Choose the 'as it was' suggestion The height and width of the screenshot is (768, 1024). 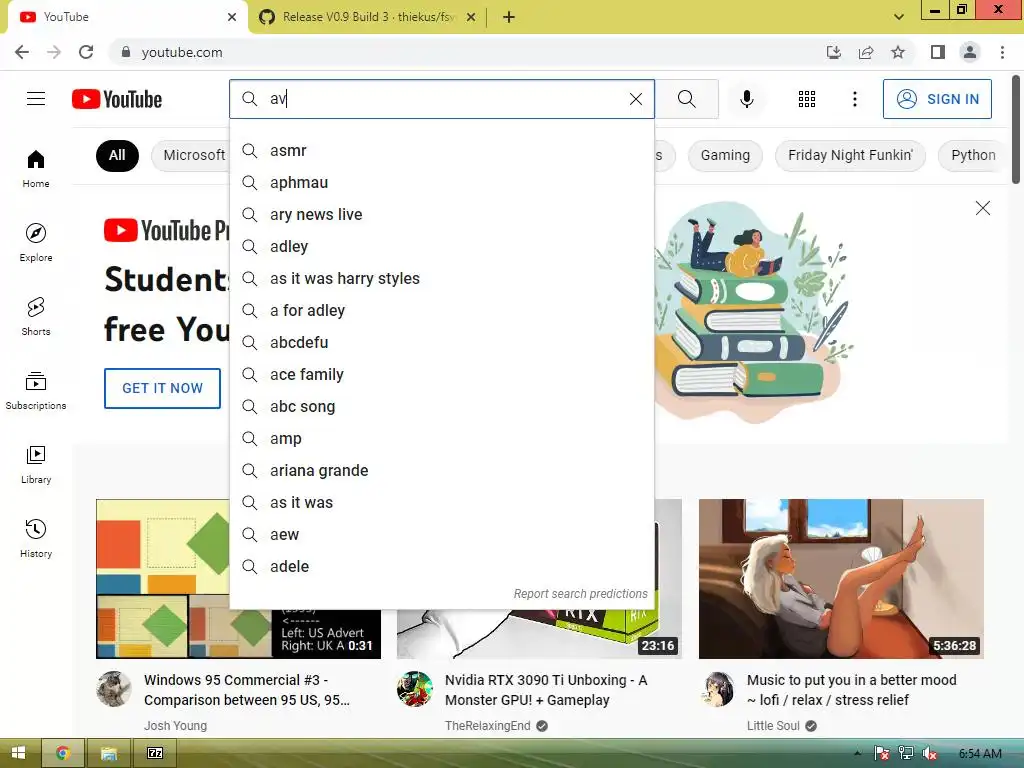(442, 503)
